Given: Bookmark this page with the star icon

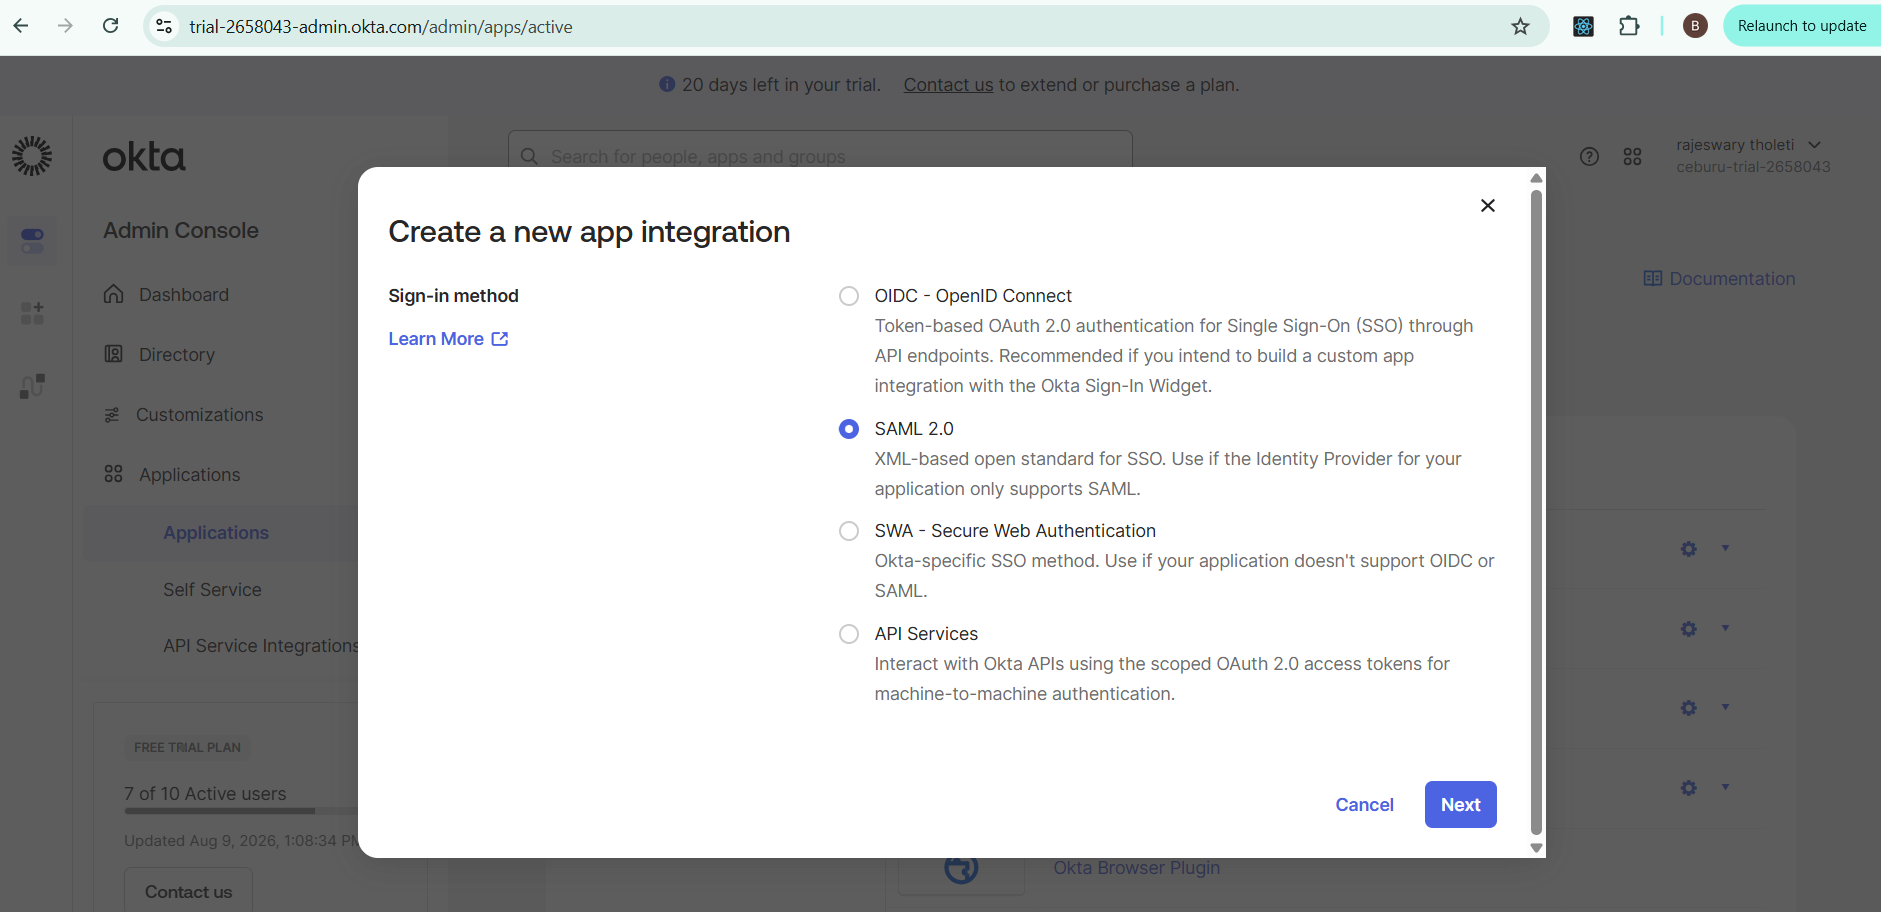Looking at the screenshot, I should pos(1520,26).
